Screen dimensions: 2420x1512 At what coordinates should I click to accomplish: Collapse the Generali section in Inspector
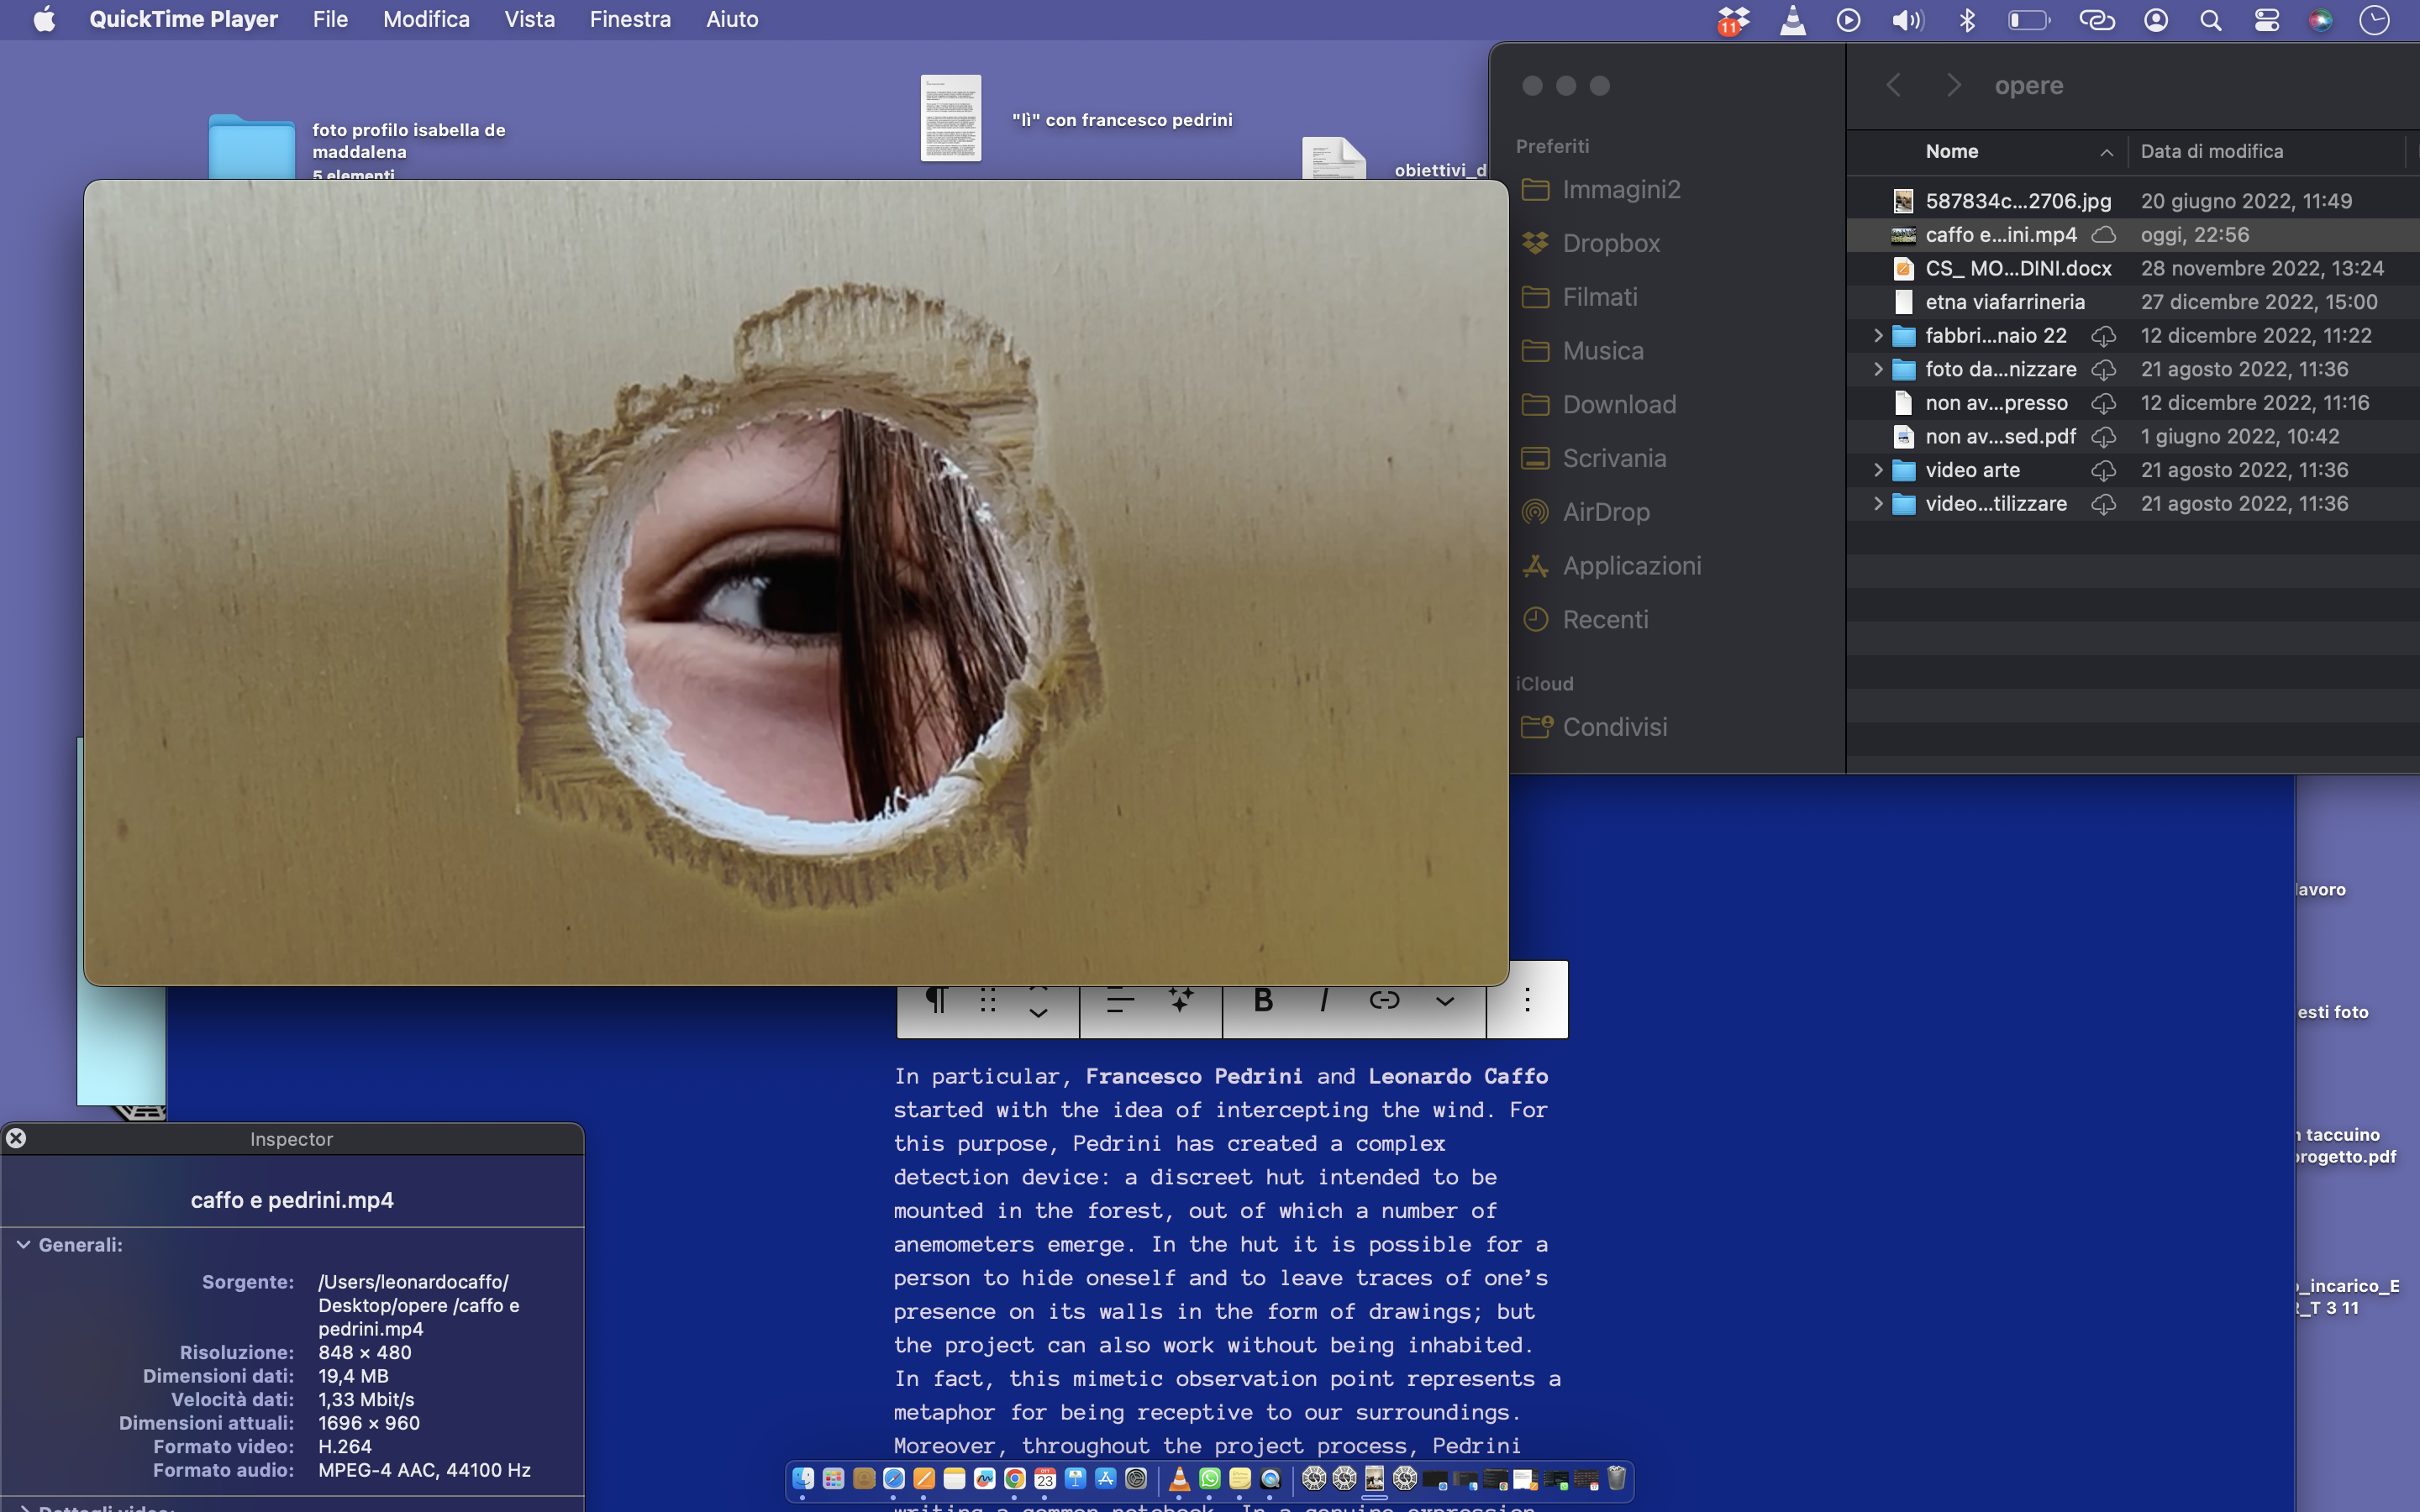coord(24,1245)
